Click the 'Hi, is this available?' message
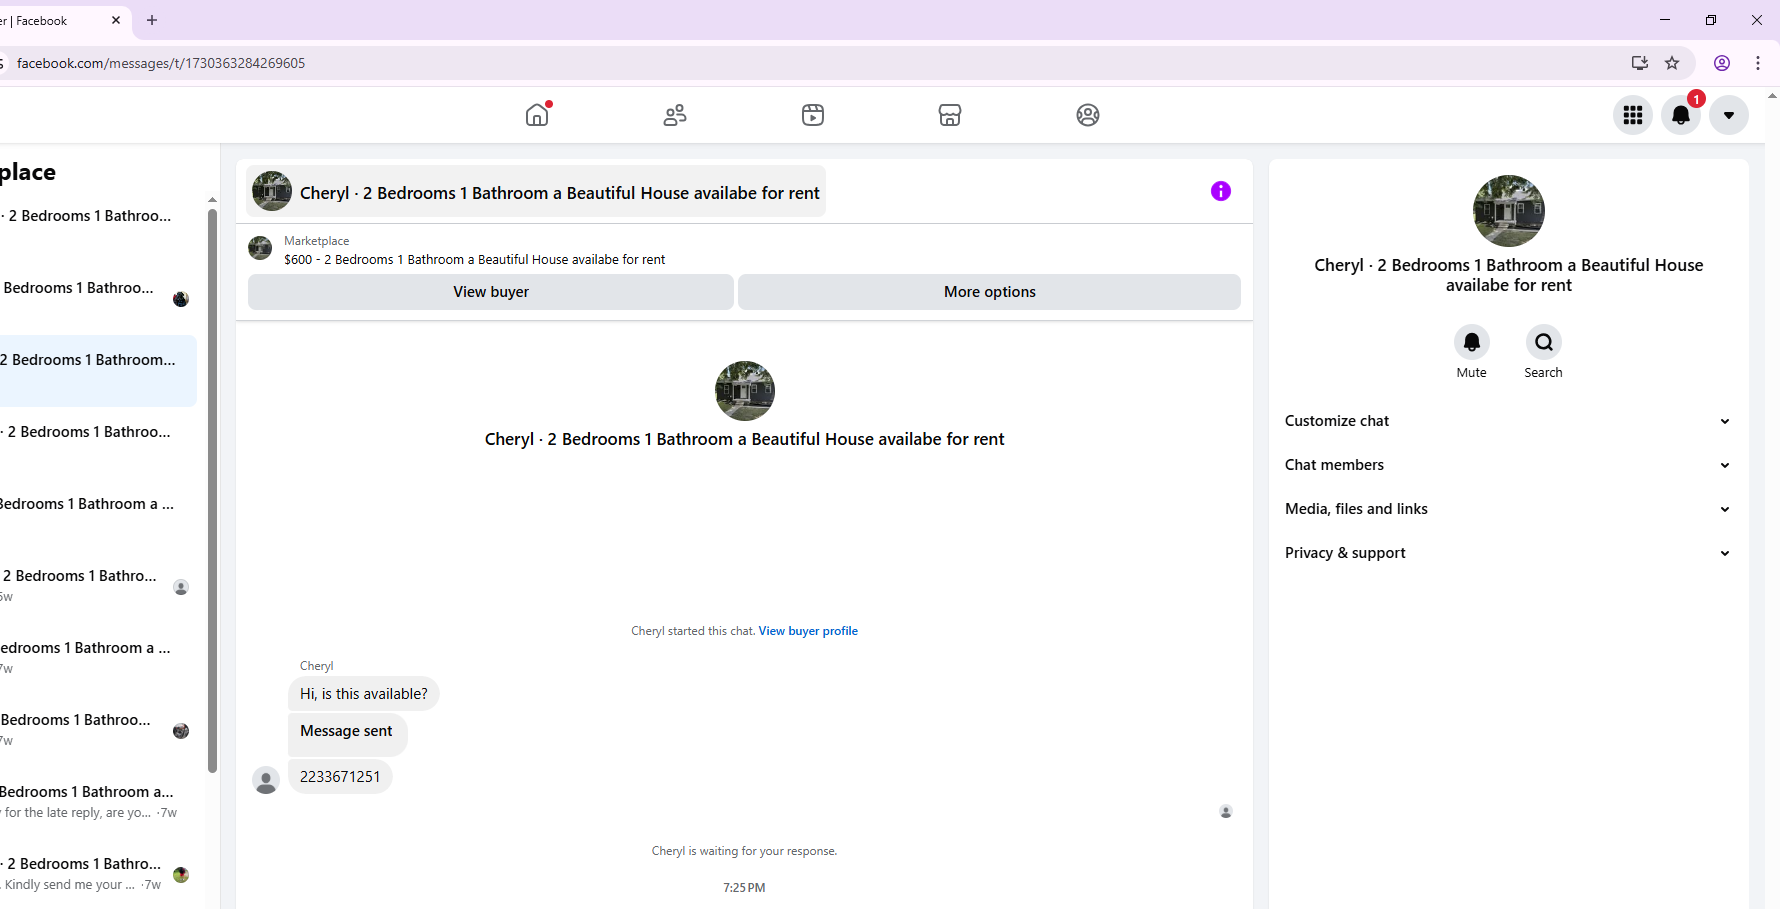 [x=364, y=694]
